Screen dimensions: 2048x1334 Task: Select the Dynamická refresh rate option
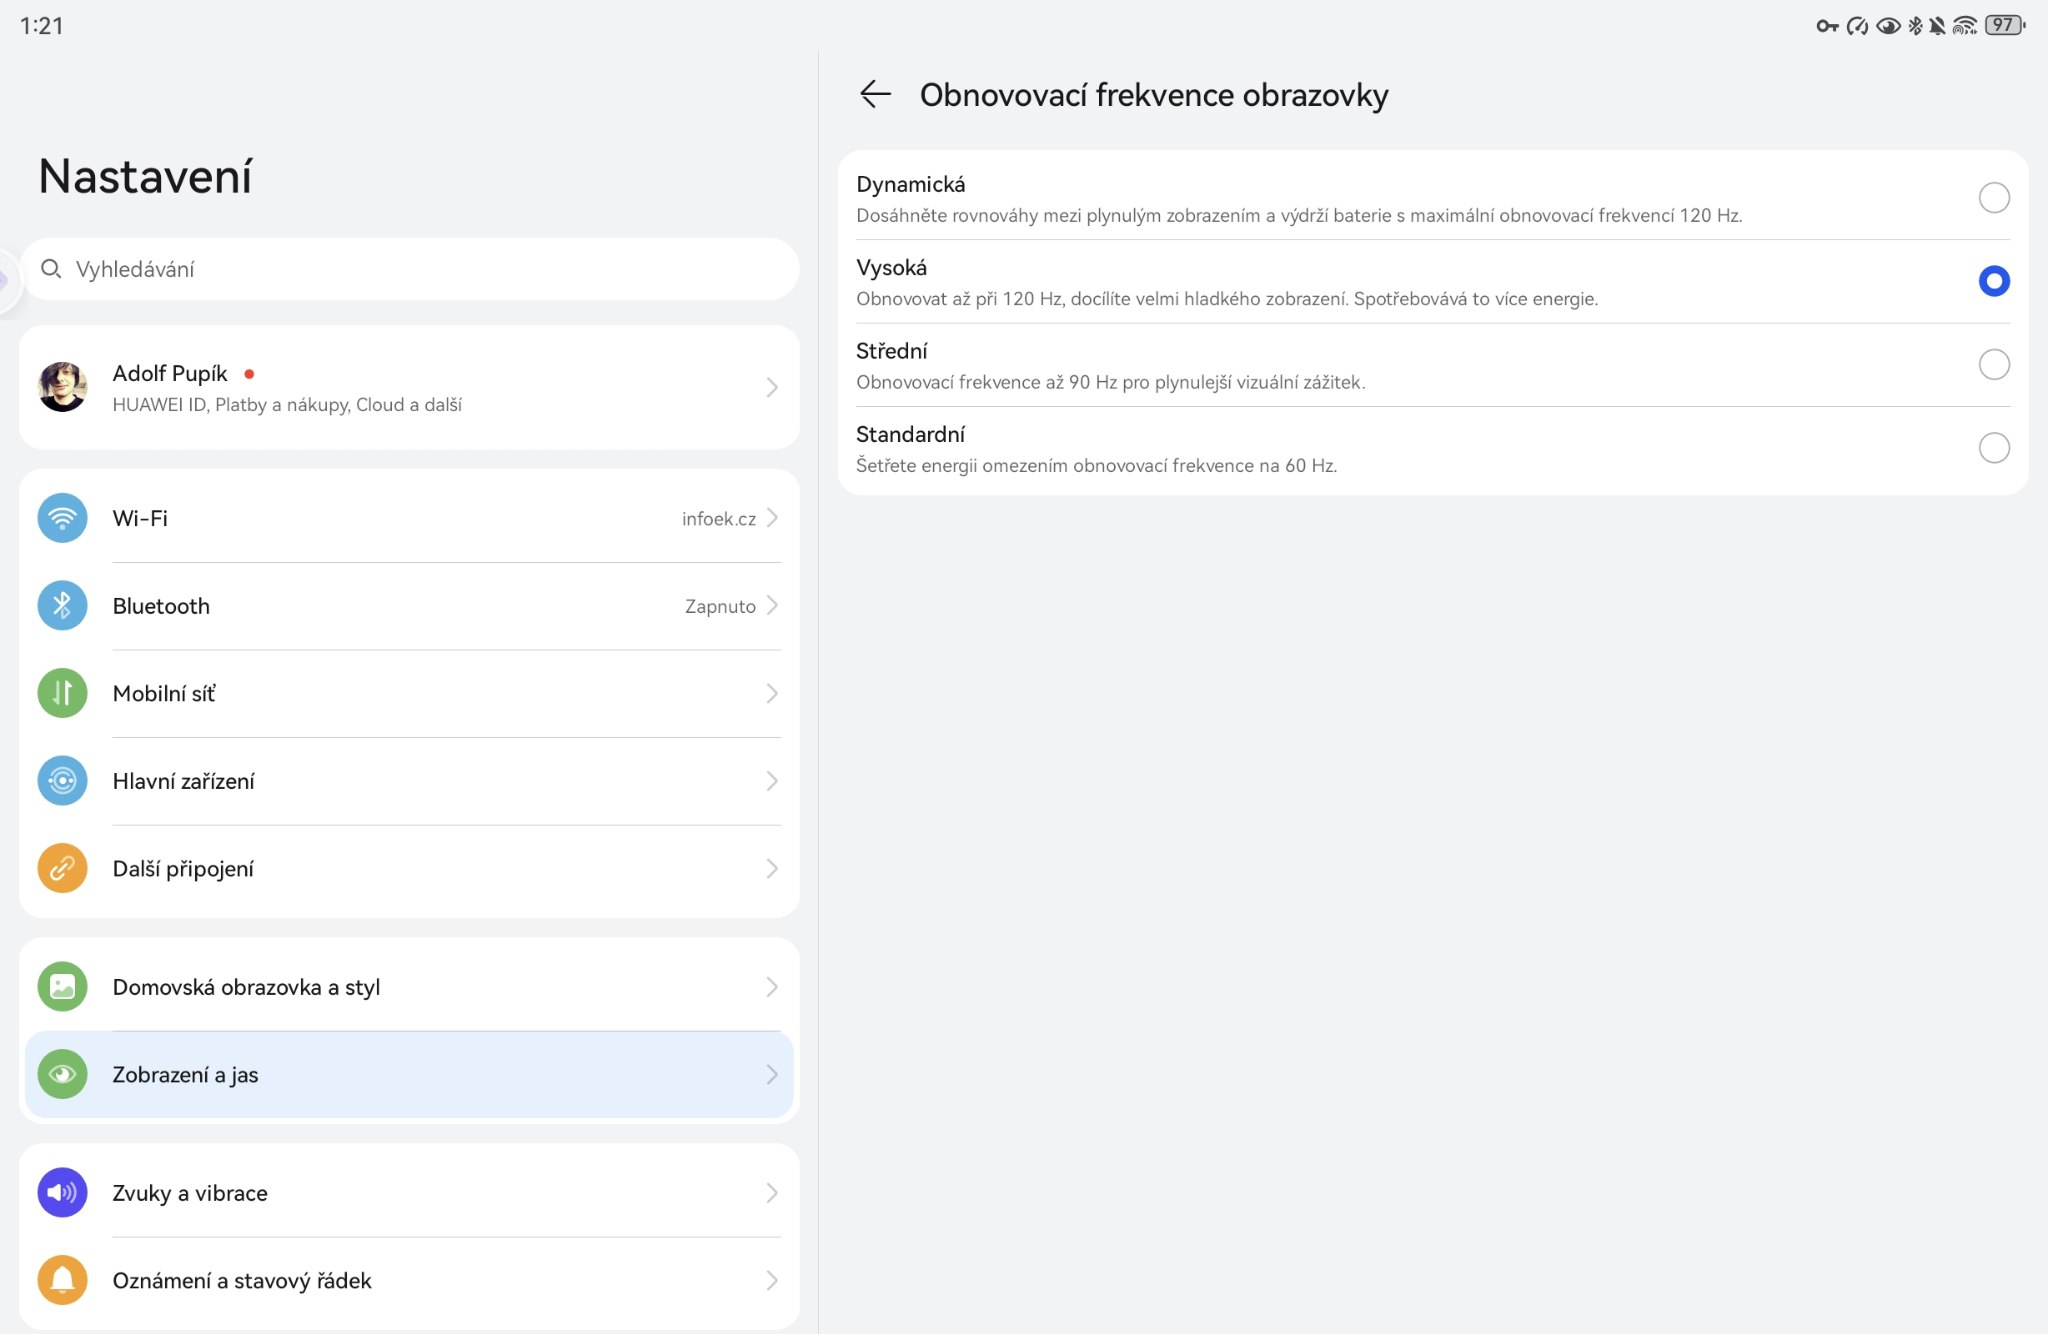coord(1993,198)
